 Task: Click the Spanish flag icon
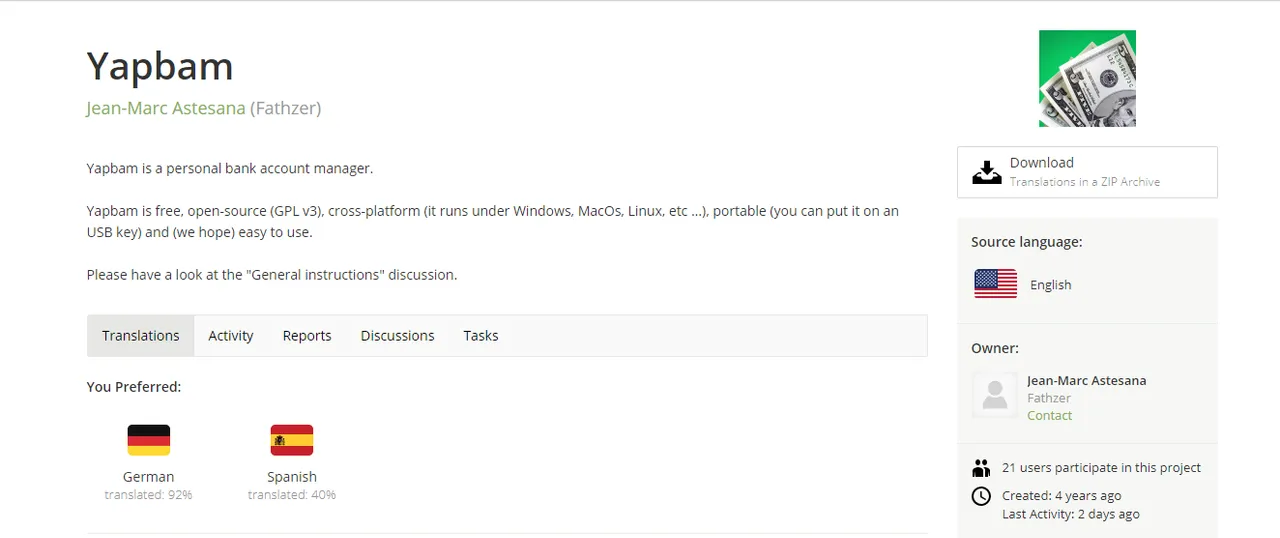tap(291, 440)
